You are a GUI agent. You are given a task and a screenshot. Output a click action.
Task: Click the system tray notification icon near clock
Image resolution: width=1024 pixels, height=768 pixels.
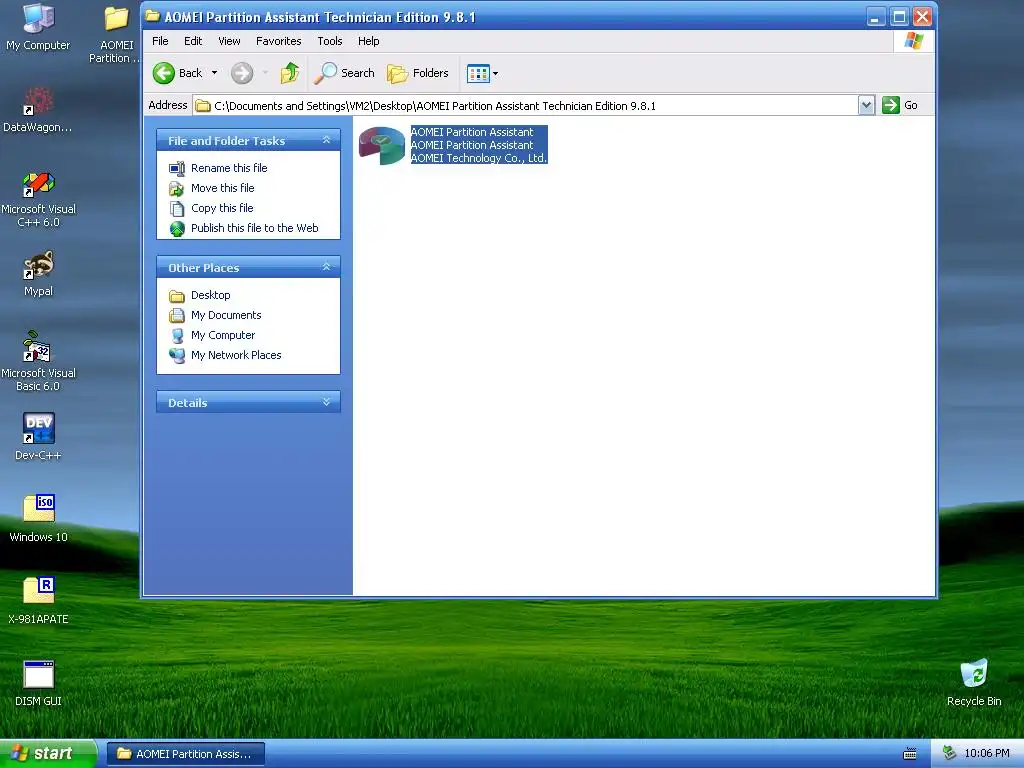click(950, 754)
